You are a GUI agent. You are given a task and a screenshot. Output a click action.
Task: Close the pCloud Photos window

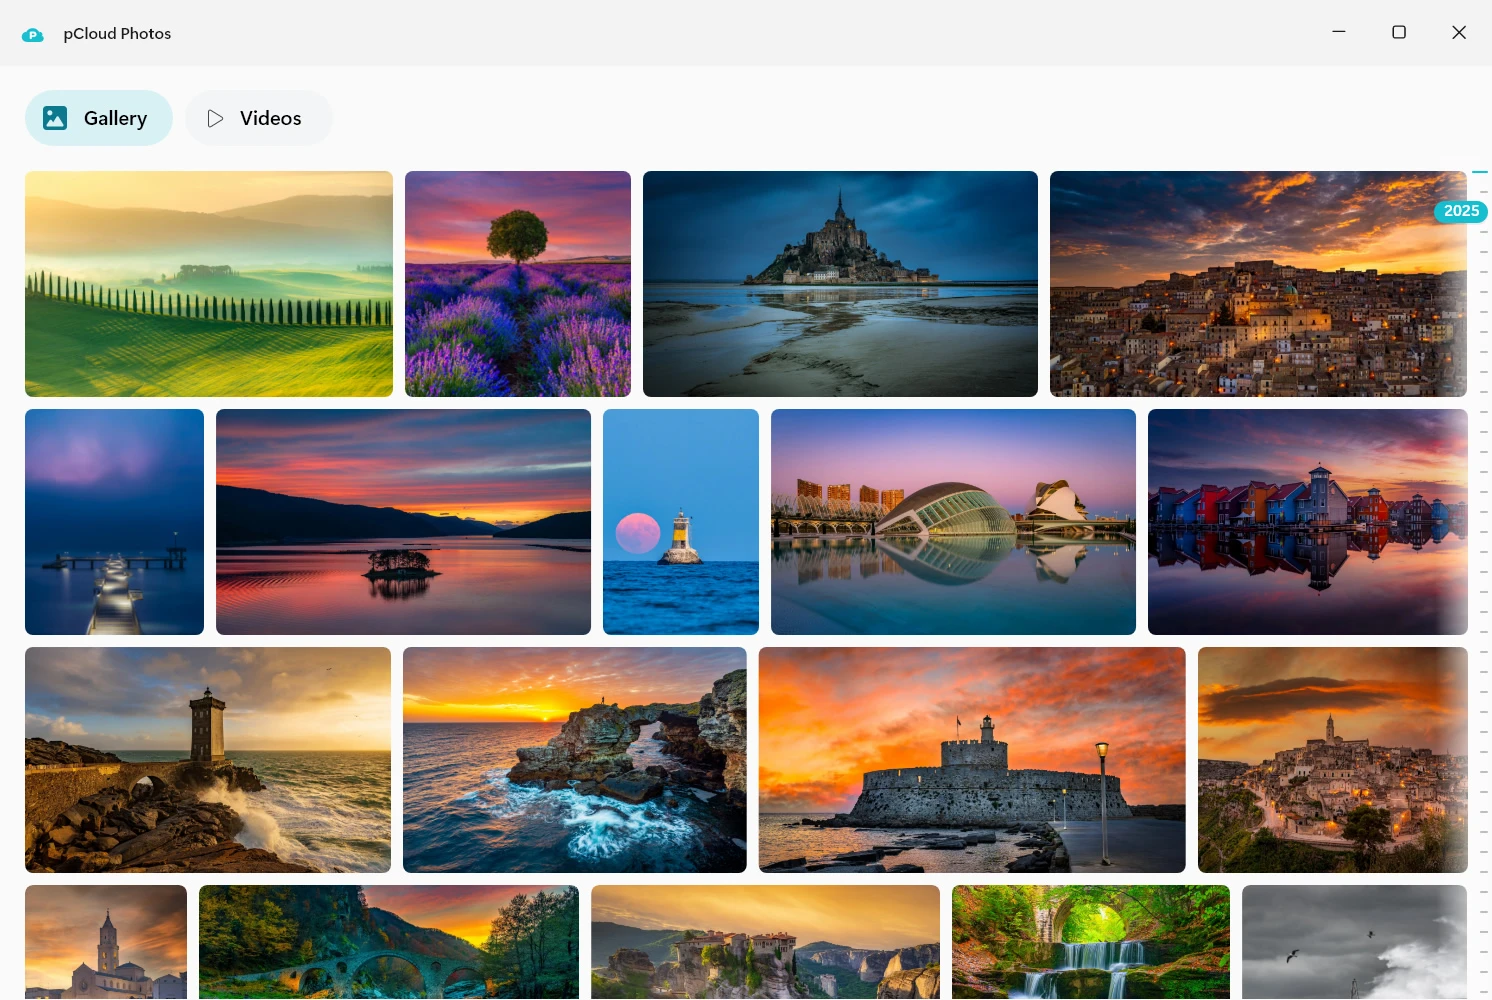pyautogui.click(x=1459, y=32)
